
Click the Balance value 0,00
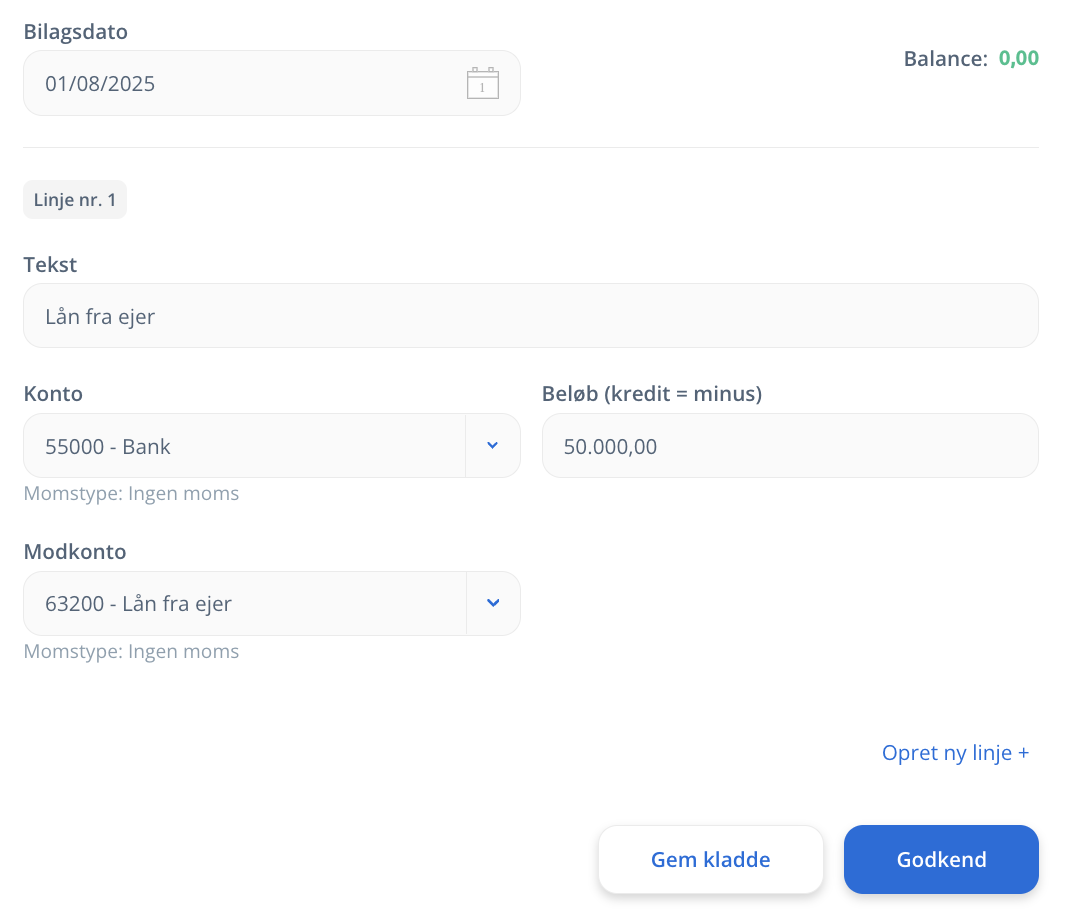pyautogui.click(x=1018, y=59)
